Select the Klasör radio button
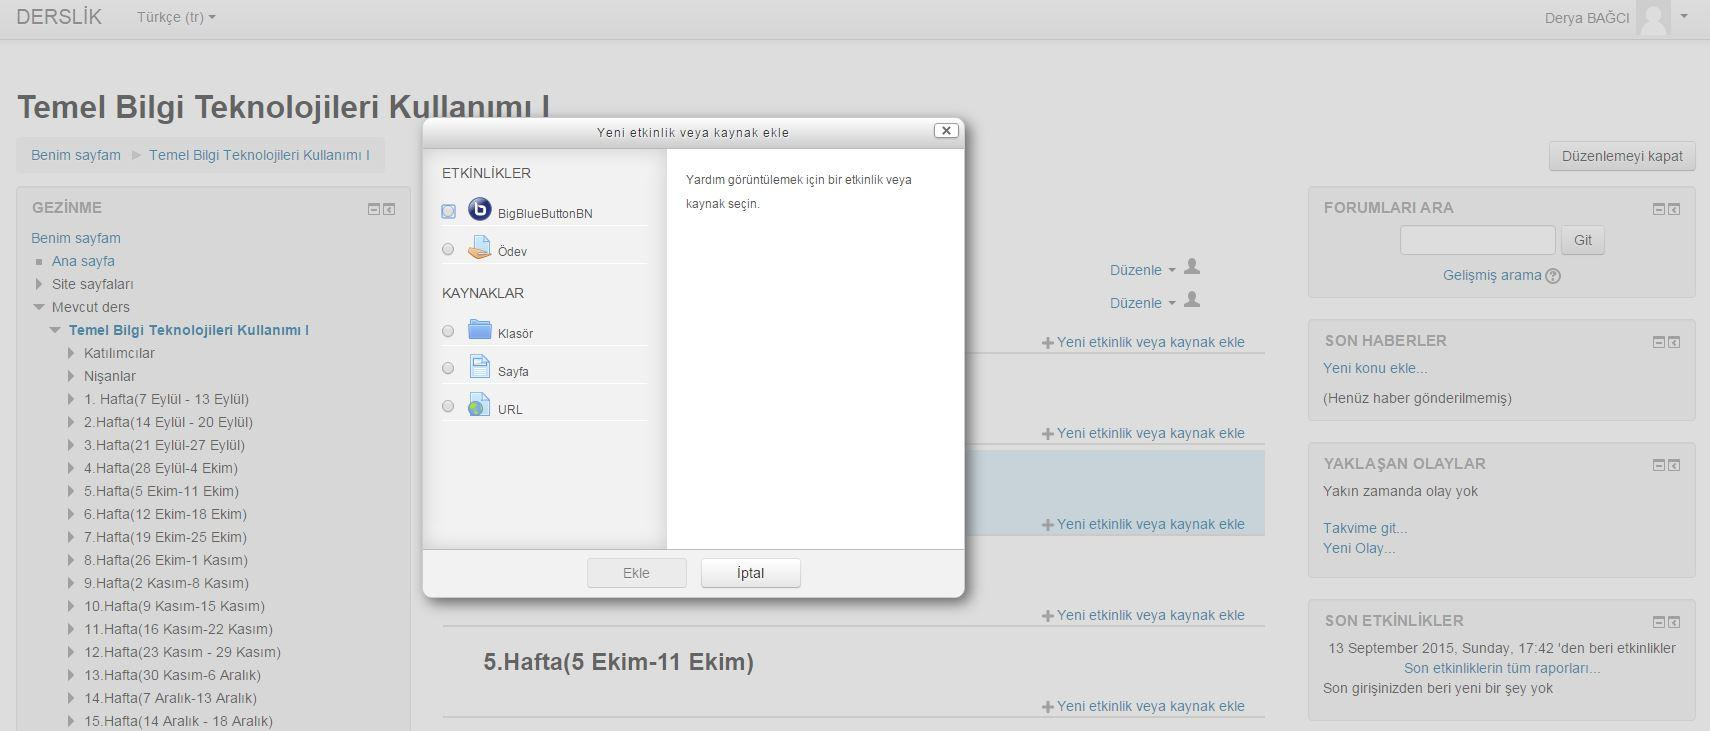The height and width of the screenshot is (731, 1710). coord(448,331)
